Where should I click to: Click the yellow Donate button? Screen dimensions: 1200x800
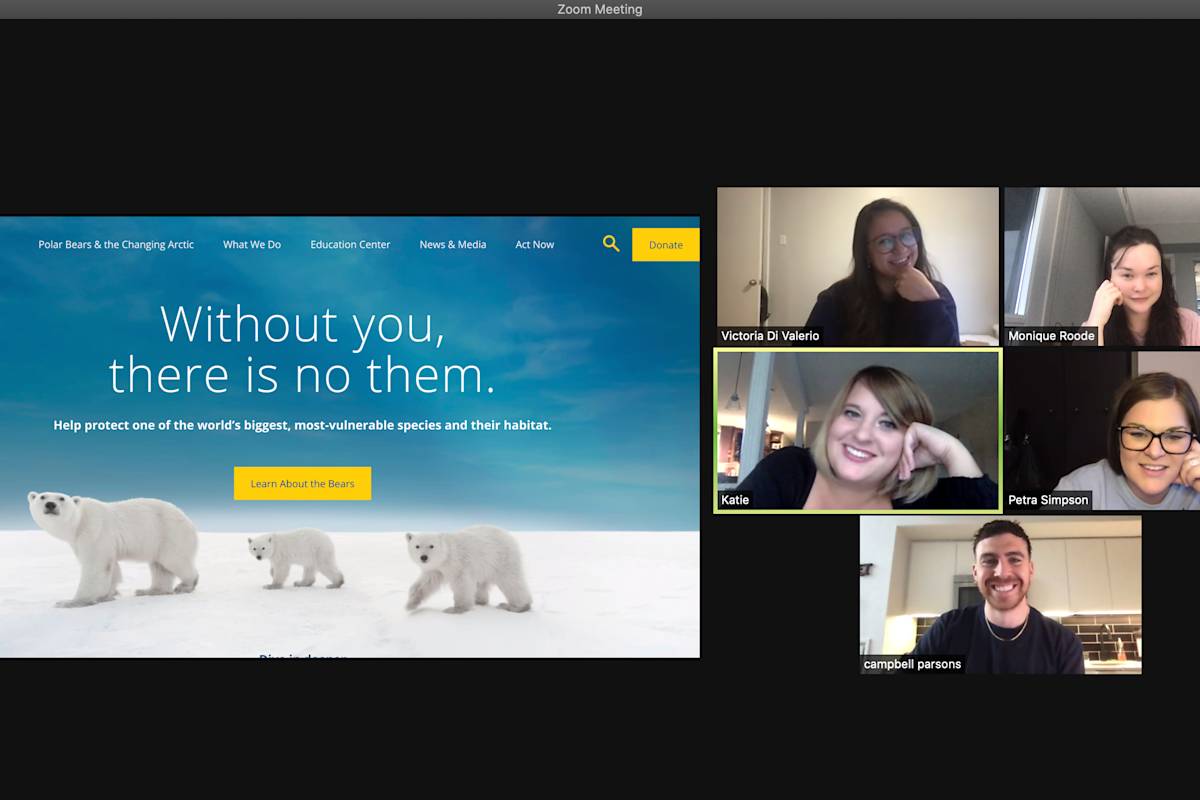tap(666, 245)
